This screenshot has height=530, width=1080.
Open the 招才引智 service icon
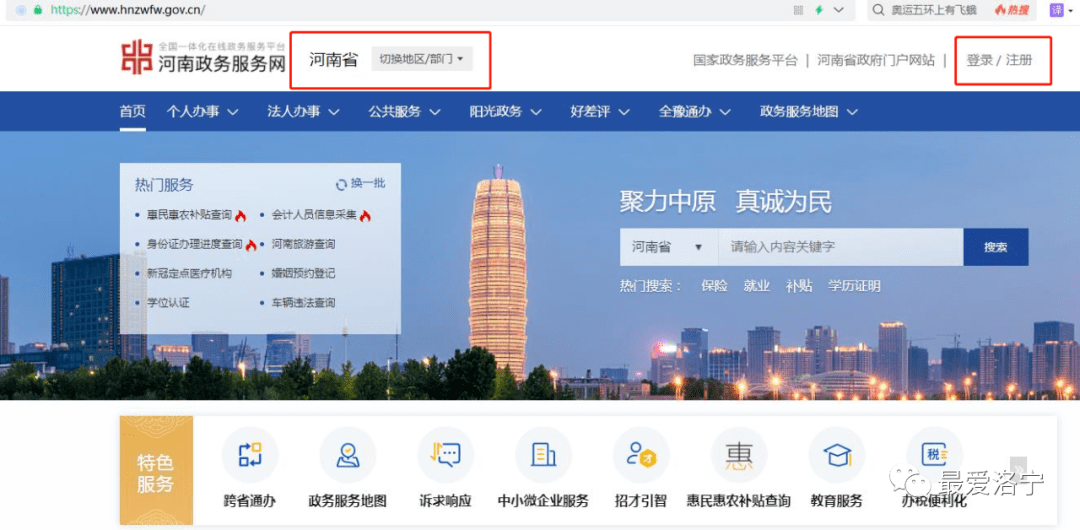(641, 456)
